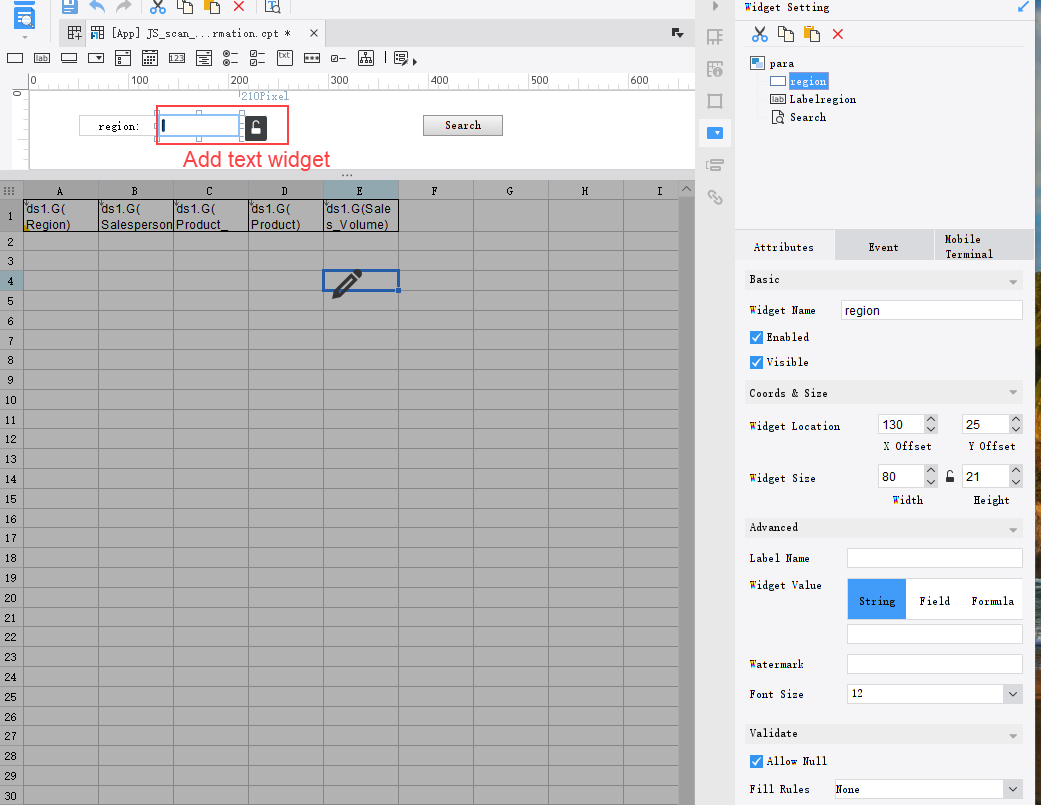The image size is (1041, 805).
Task: Switch to the Mobile Terminal tab
Action: tap(968, 246)
